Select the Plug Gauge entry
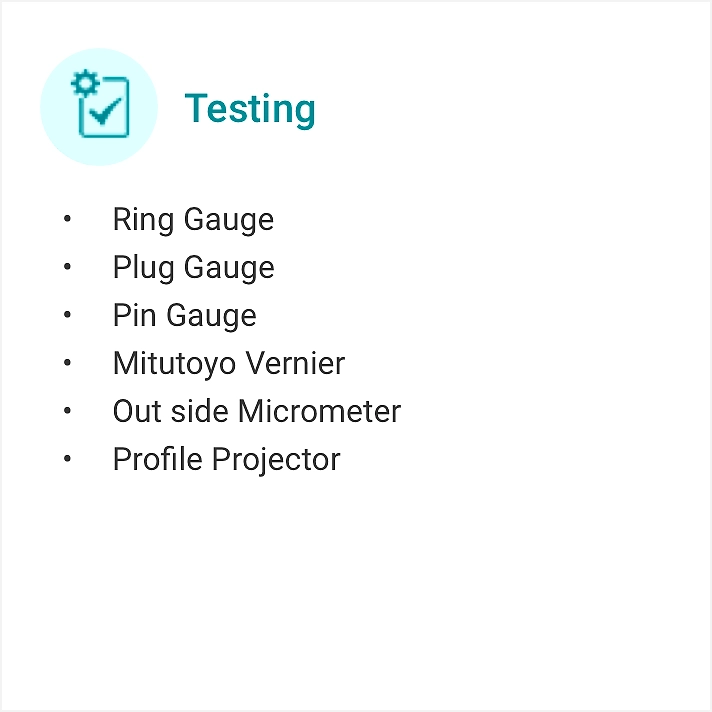The height and width of the screenshot is (712, 712). tap(193, 268)
